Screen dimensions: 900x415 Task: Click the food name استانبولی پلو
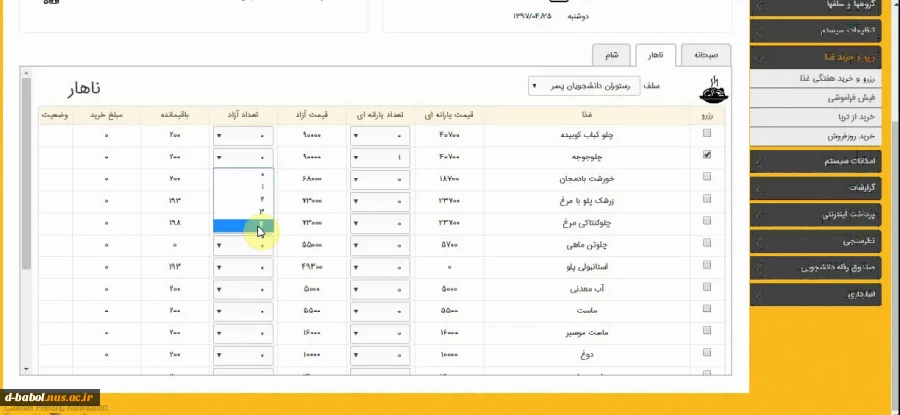[x=587, y=267]
